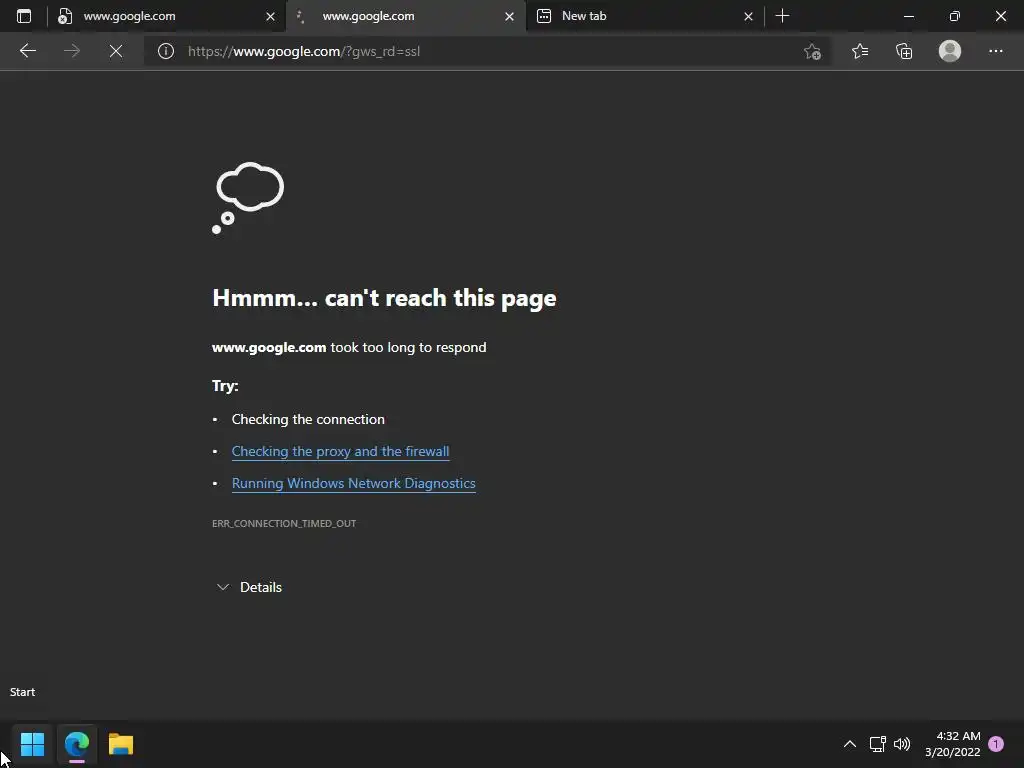Stop loading the page
This screenshot has height=768, width=1024.
(116, 51)
